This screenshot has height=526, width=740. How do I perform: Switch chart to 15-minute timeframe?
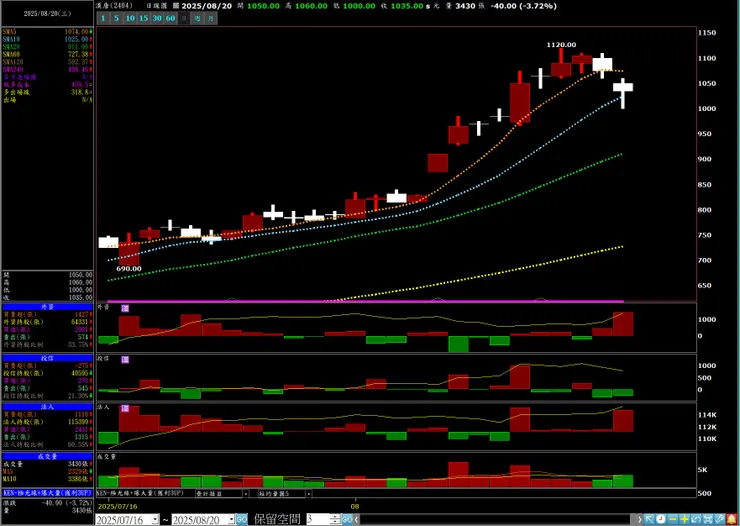pyautogui.click(x=143, y=18)
